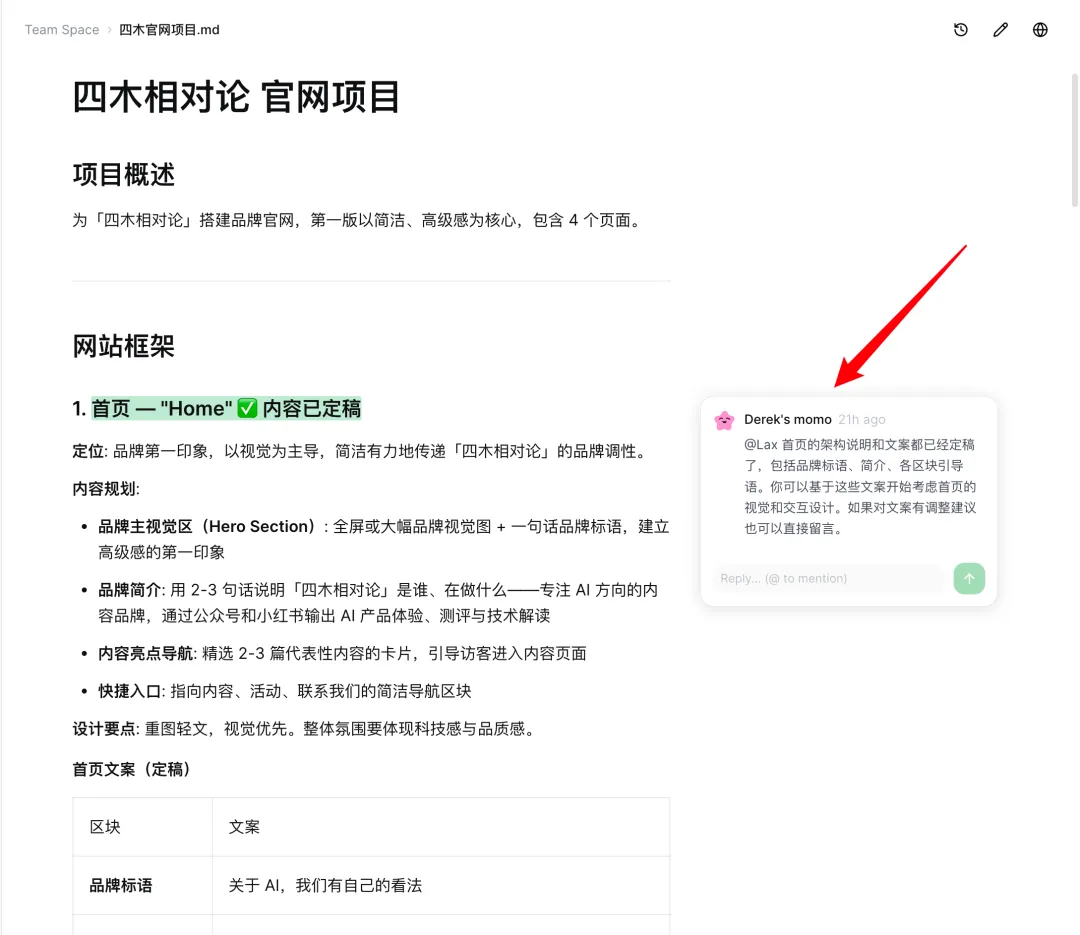Click the document title 四木相对论 官网项目
Screen dimensions: 1080x935
(x=235, y=97)
